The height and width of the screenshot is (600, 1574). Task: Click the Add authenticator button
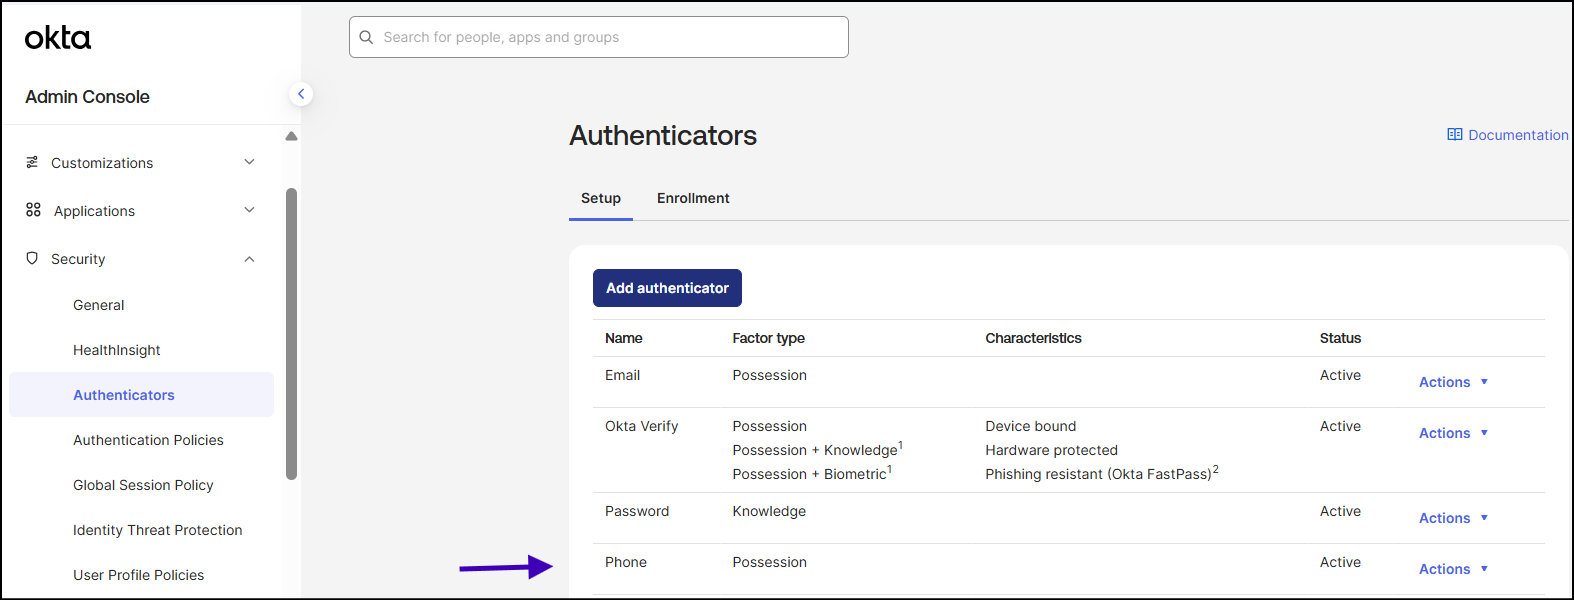[667, 288]
